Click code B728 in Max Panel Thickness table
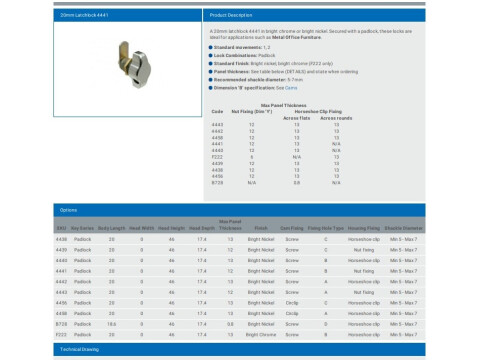Screen dimensions: 480x360 (x=217, y=183)
